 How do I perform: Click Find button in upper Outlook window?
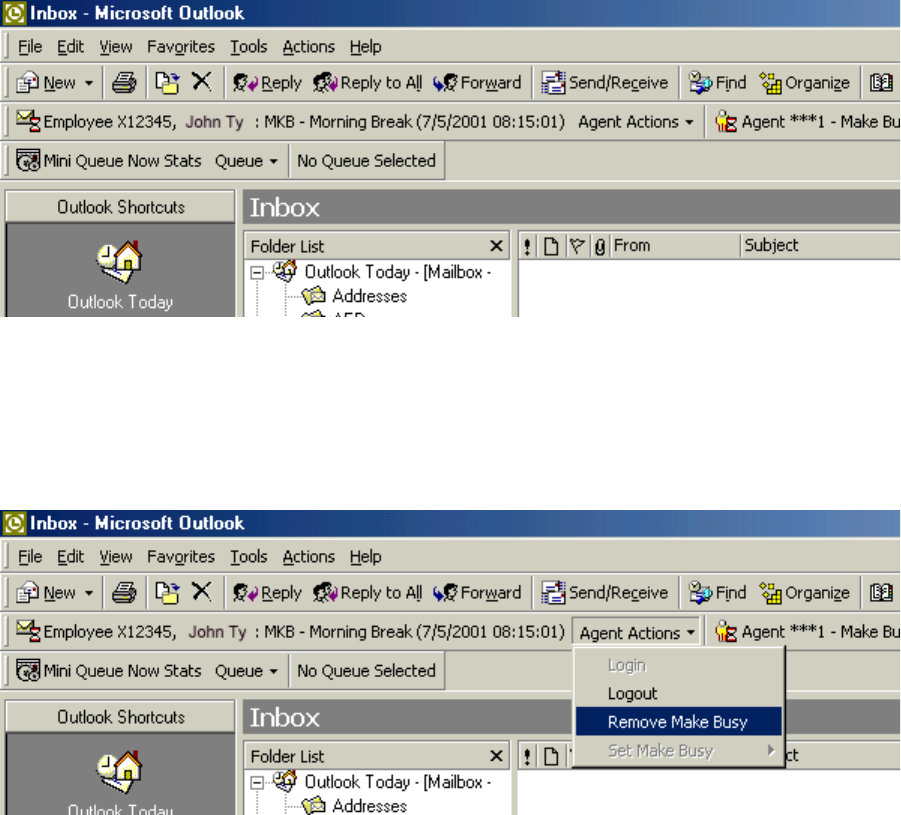(717, 83)
